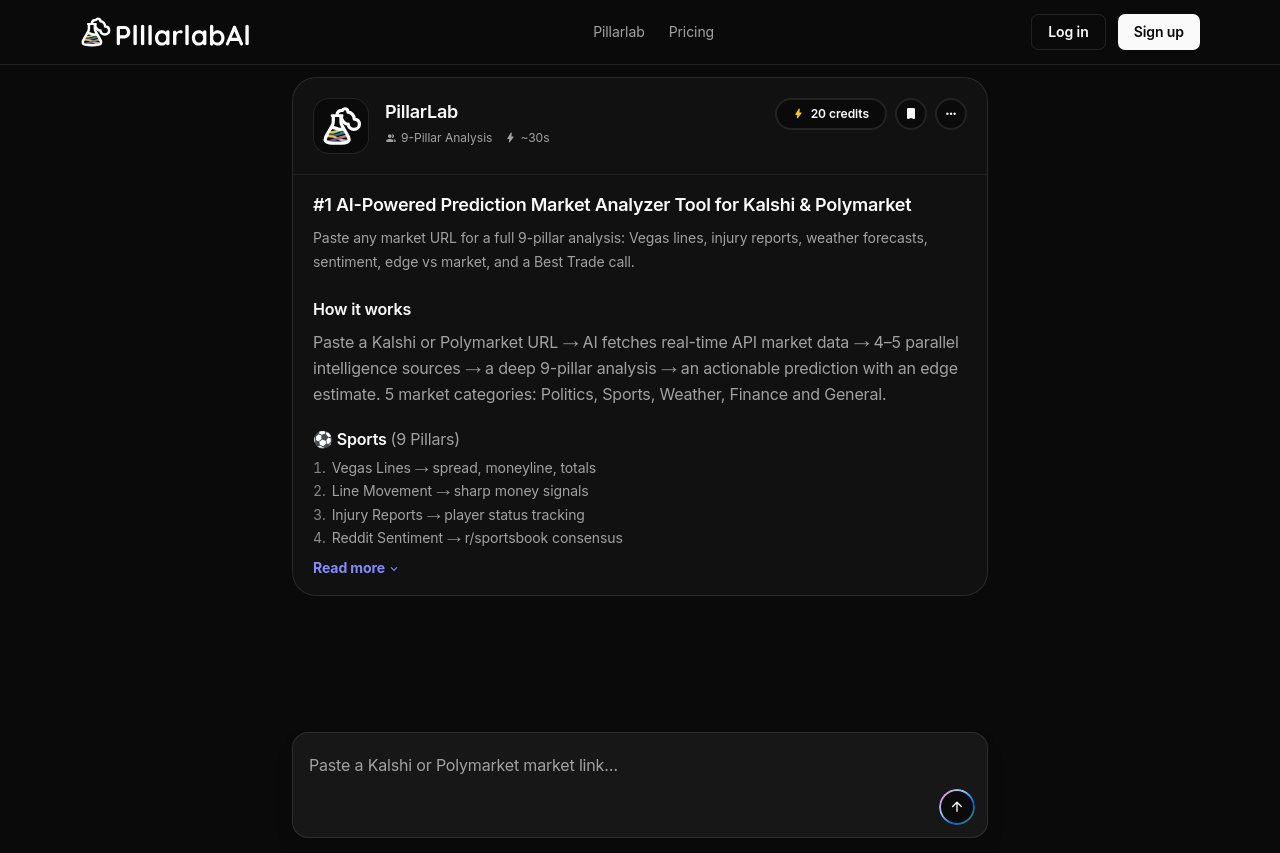Expand the description with Read more
The width and height of the screenshot is (1280, 853).
click(356, 568)
